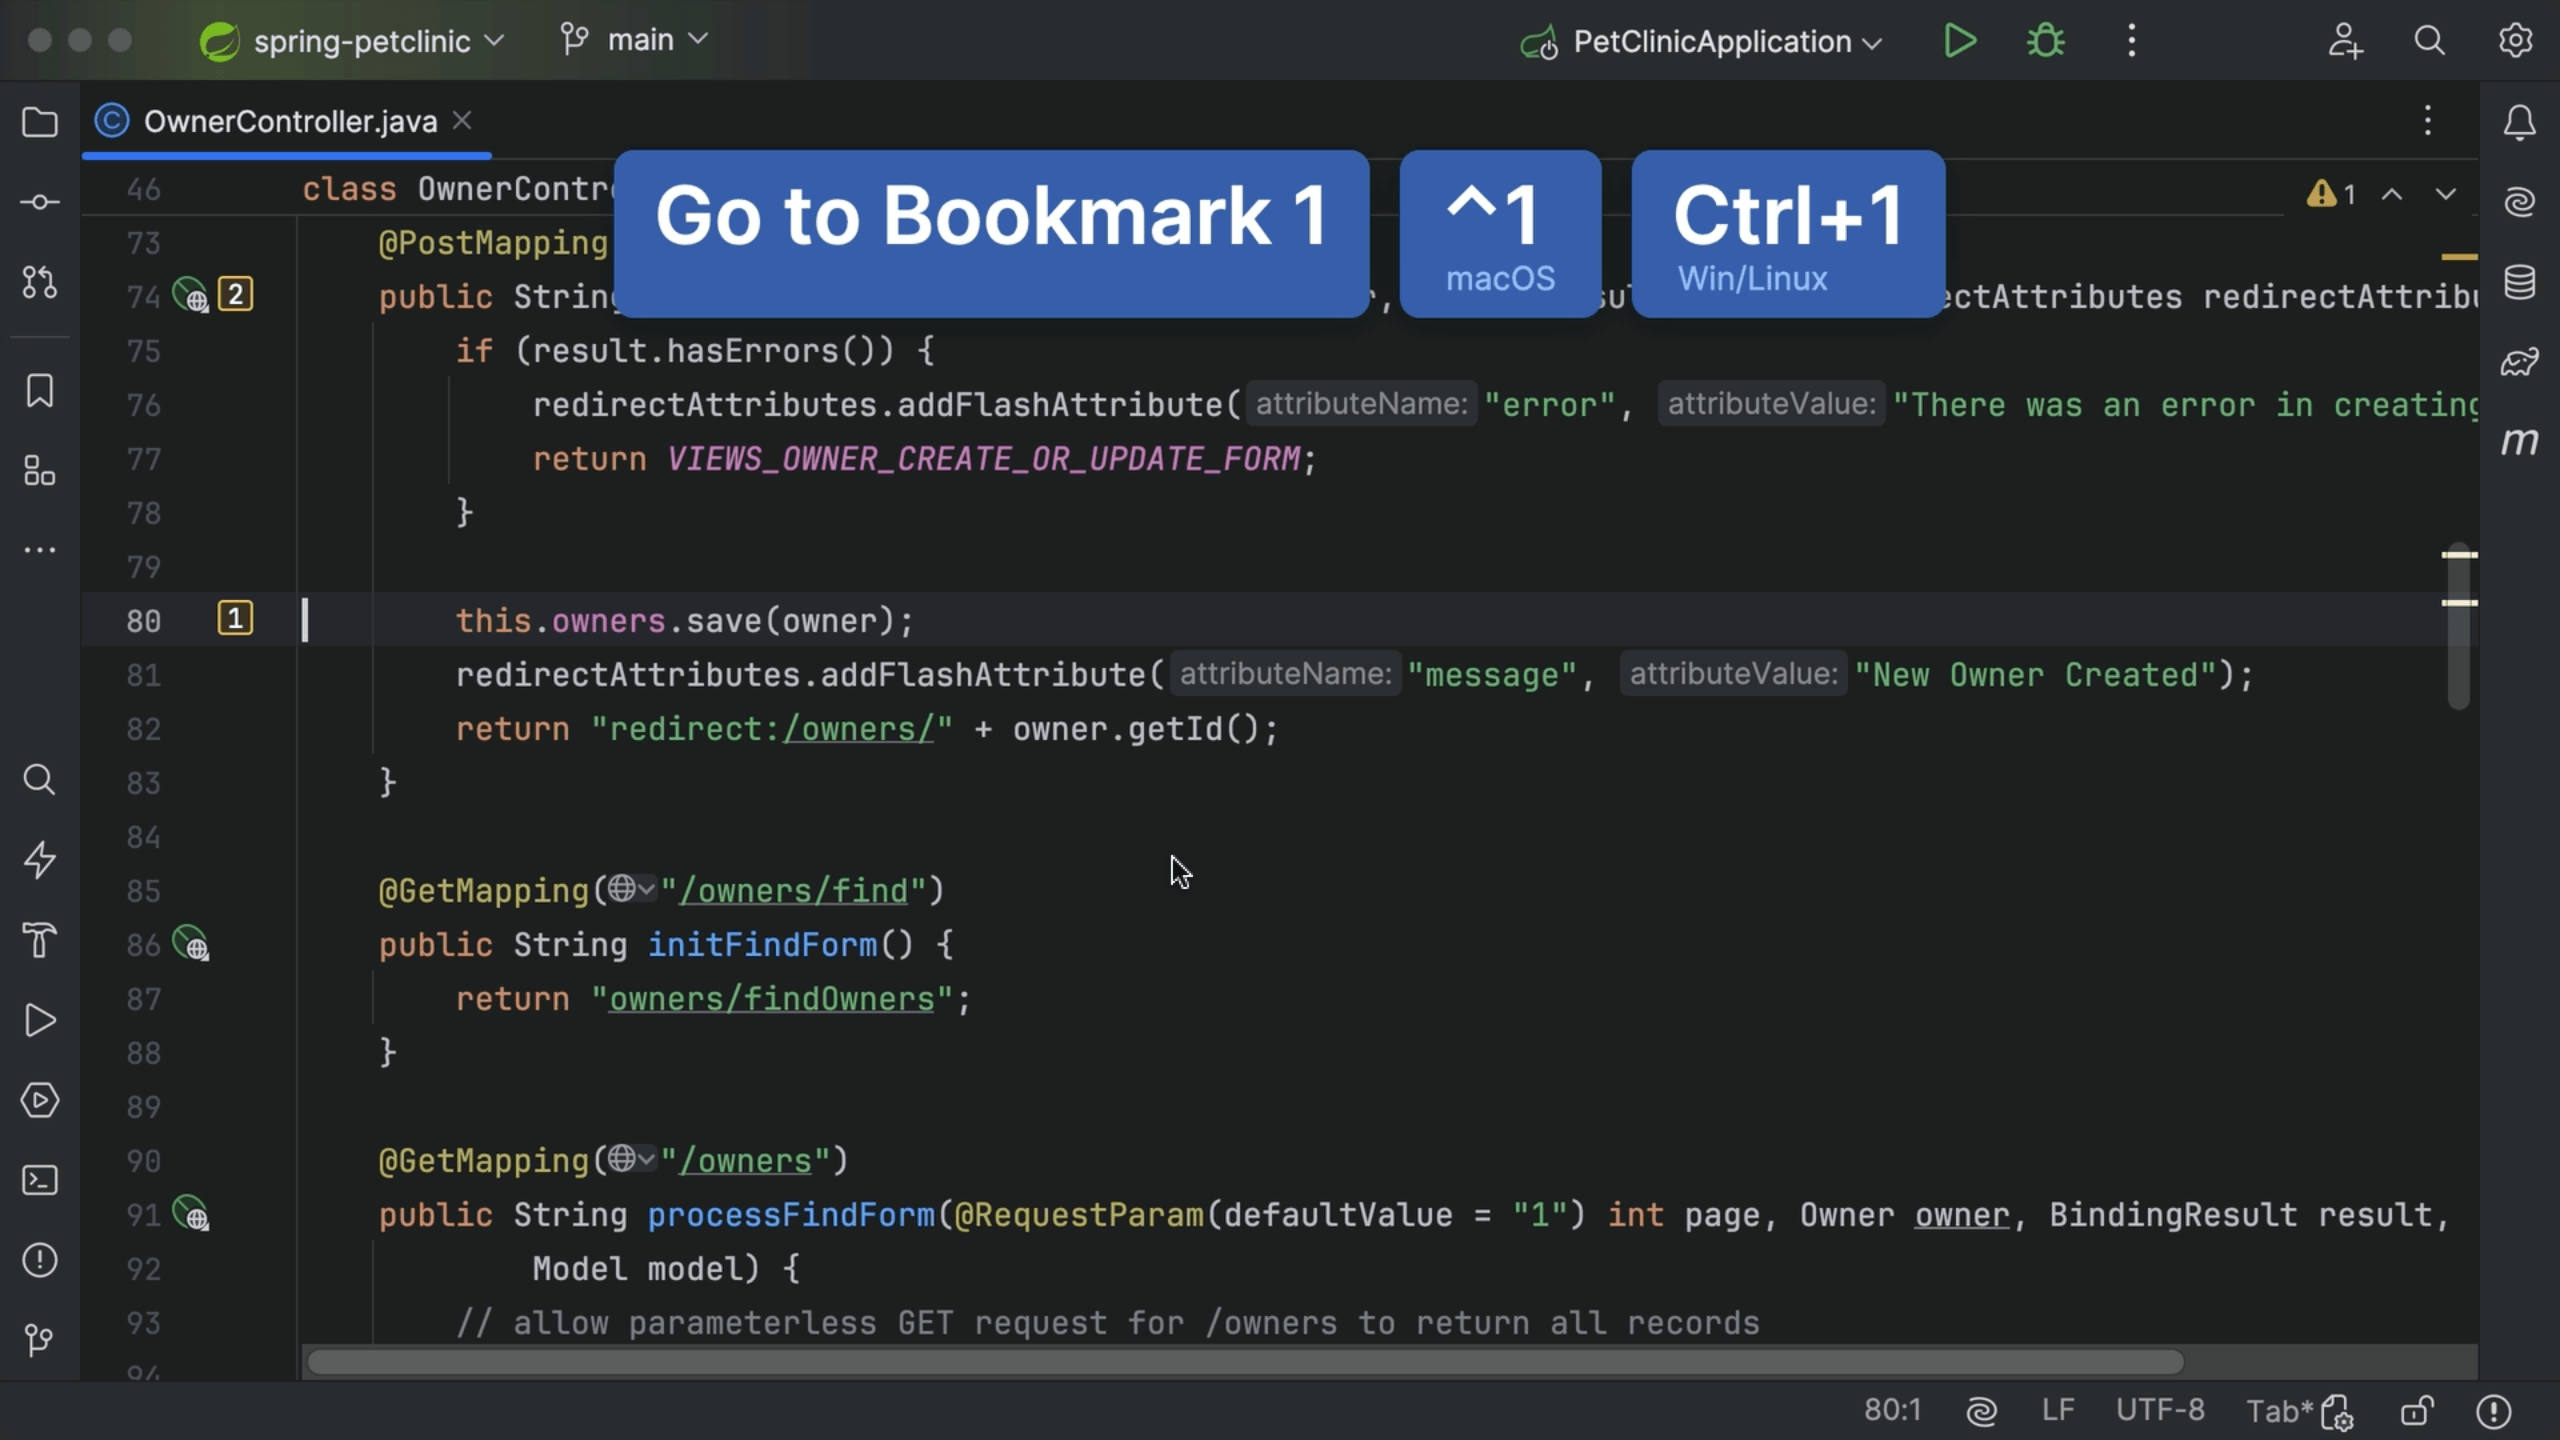
Task: Toggle bookmark 1 on line 80
Action: coord(235,619)
